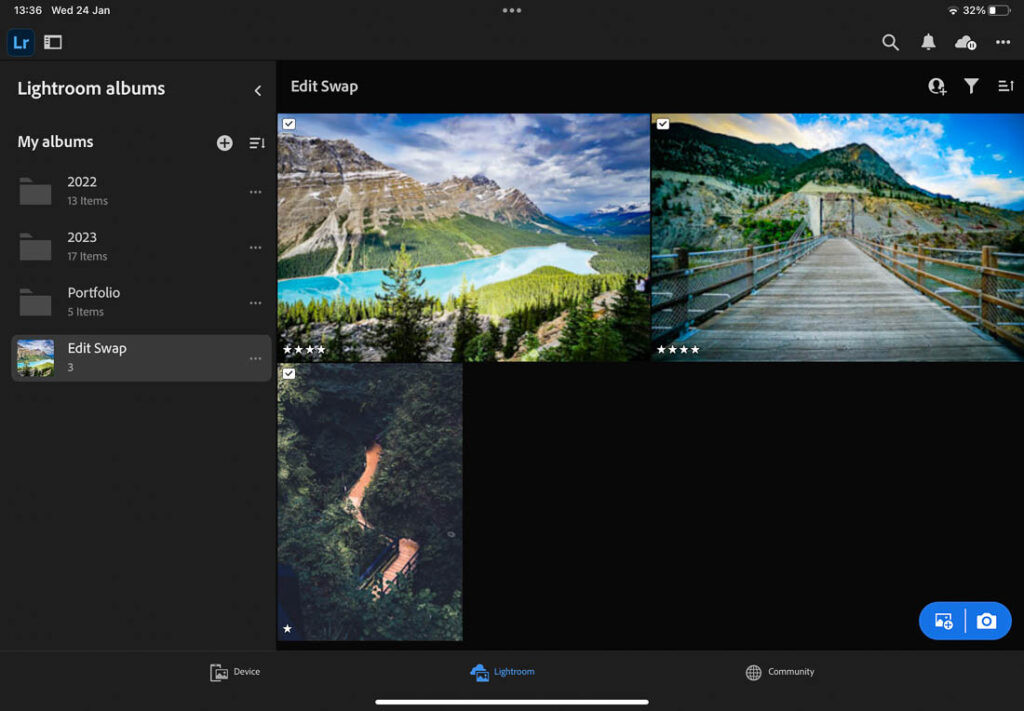This screenshot has height=711, width=1024.
Task: Open the filter funnel icon
Action: pos(971,86)
